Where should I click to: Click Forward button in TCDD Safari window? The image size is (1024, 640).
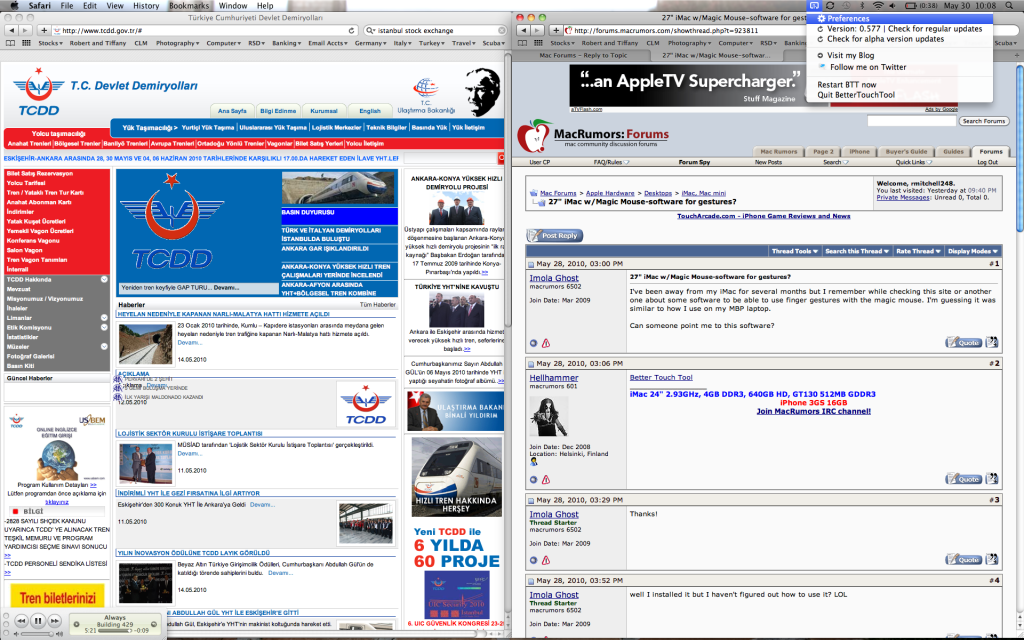coord(25,30)
